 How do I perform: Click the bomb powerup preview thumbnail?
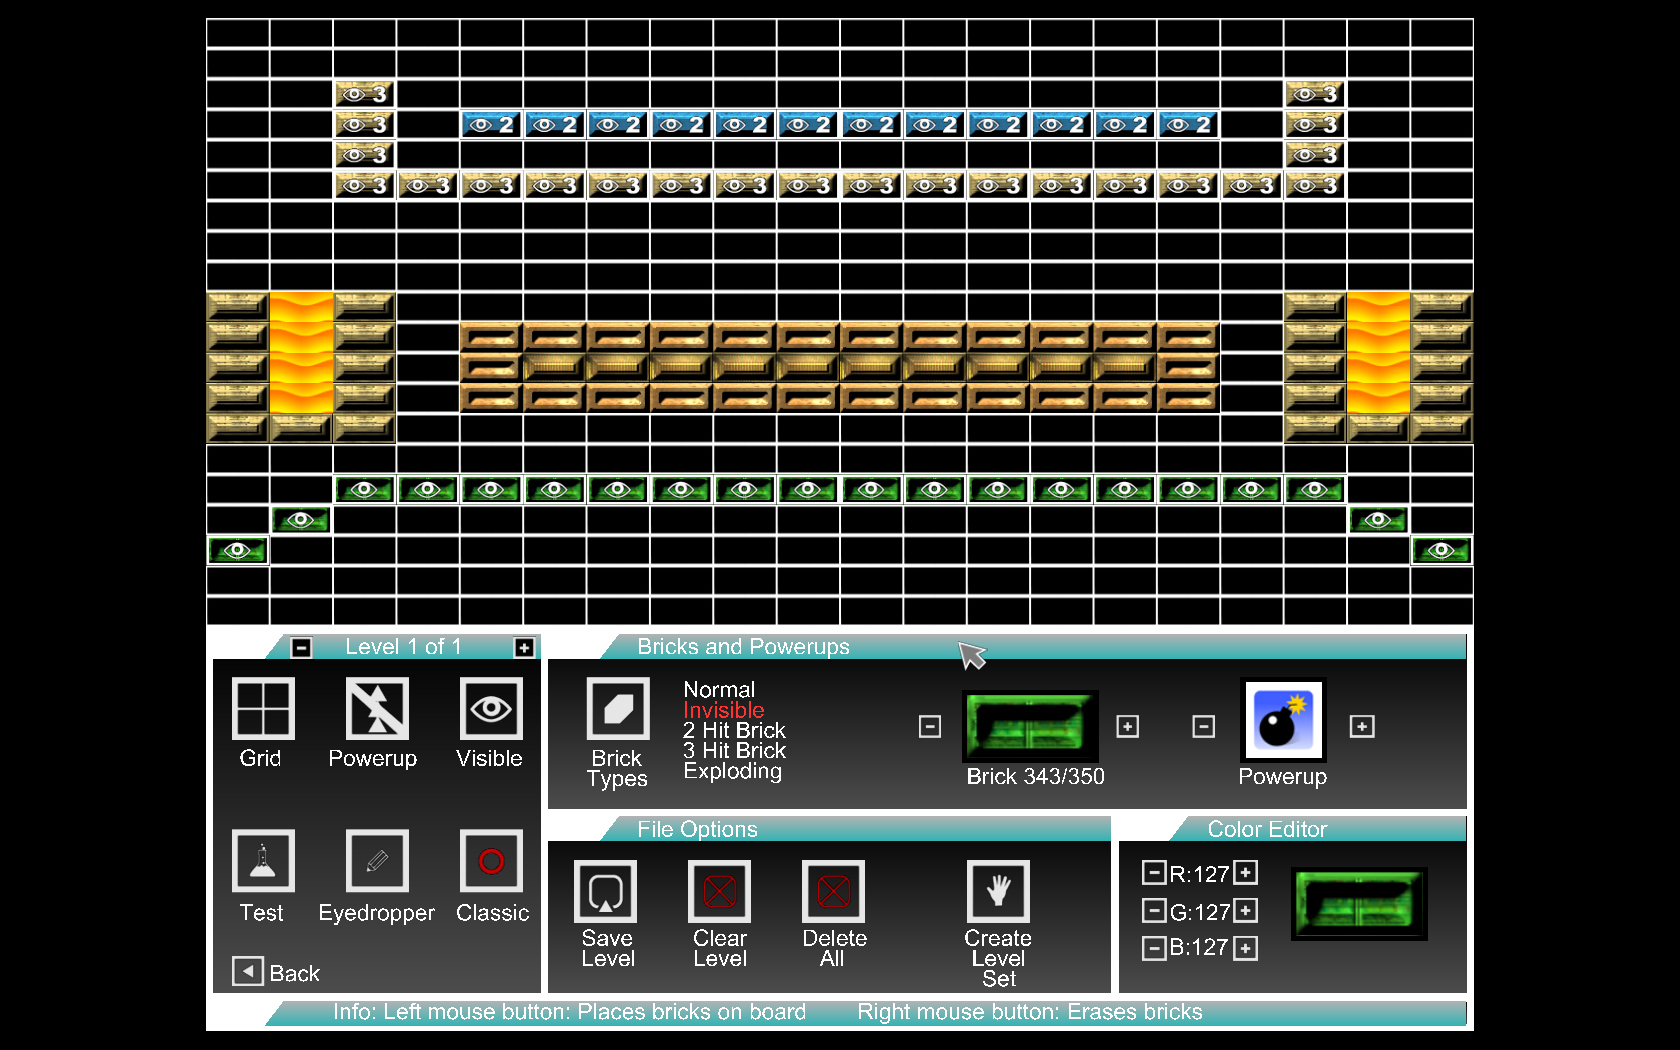[1283, 721]
